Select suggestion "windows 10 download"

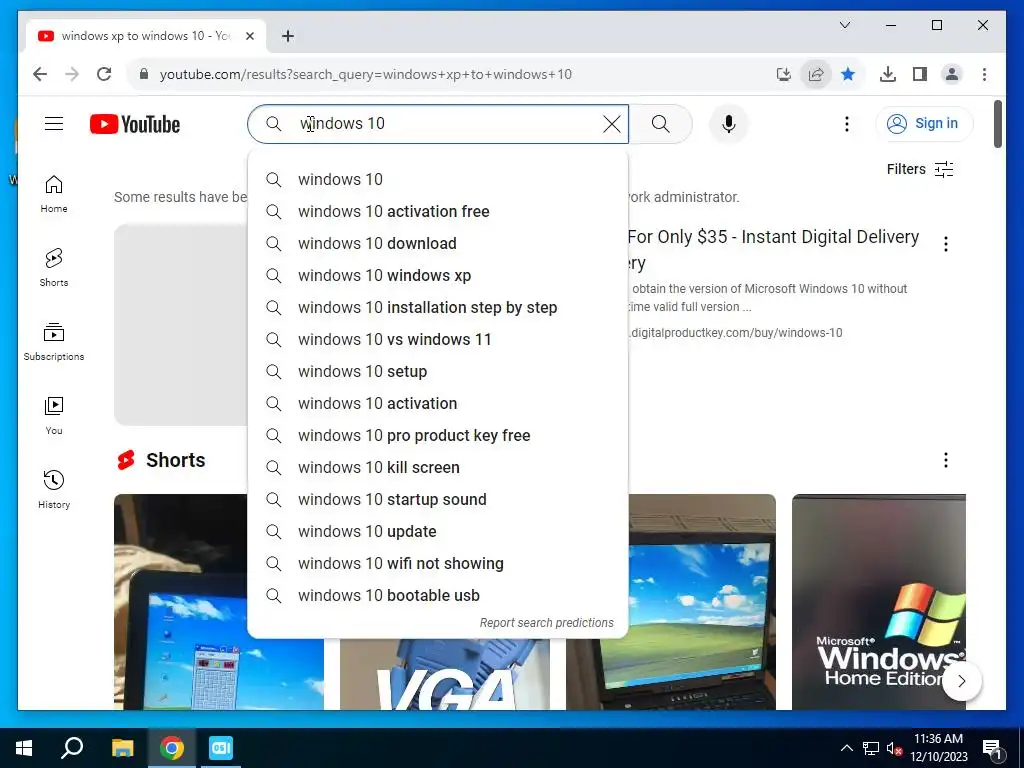pos(438,244)
